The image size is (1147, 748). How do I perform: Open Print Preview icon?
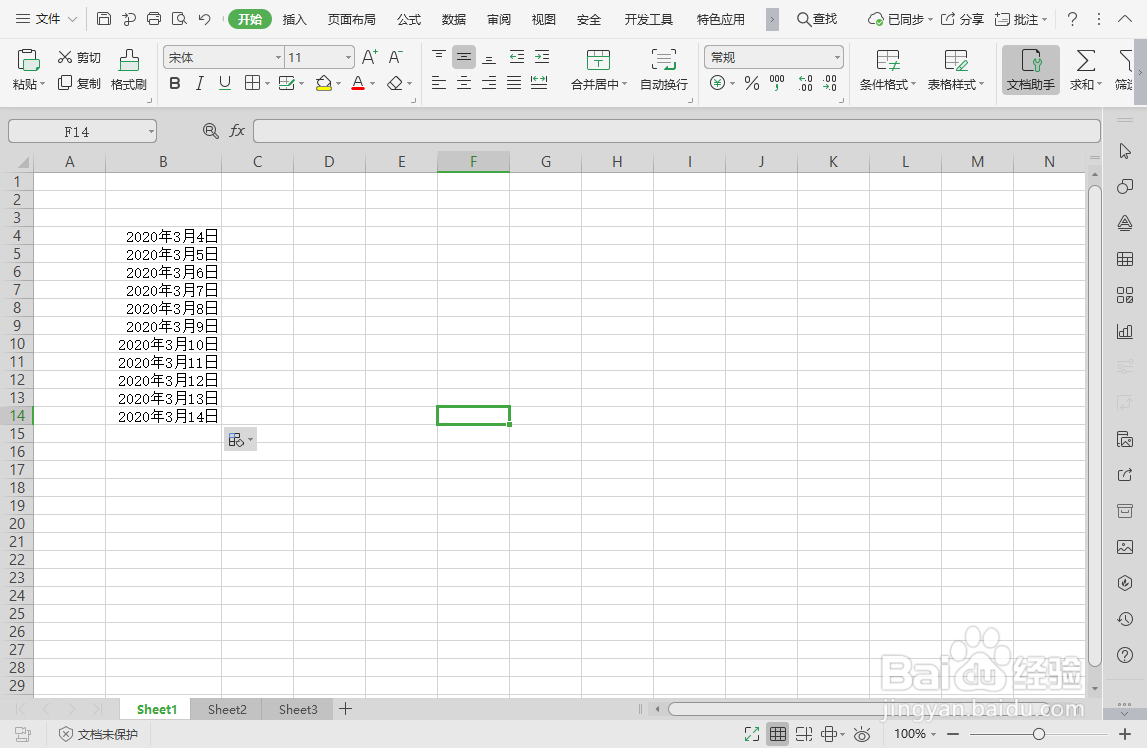[x=179, y=19]
